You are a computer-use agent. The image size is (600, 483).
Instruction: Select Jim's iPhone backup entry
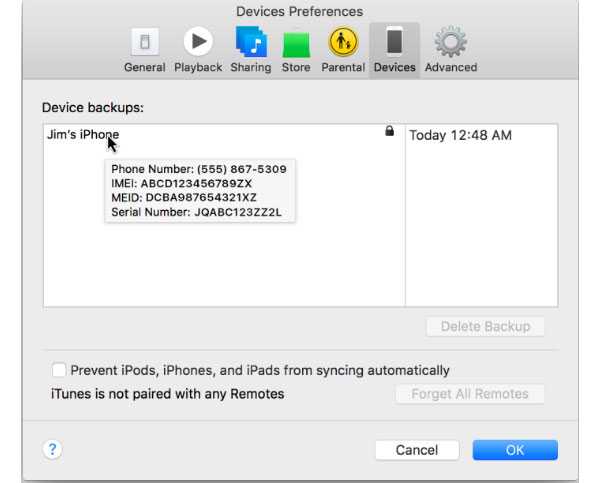tap(82, 135)
